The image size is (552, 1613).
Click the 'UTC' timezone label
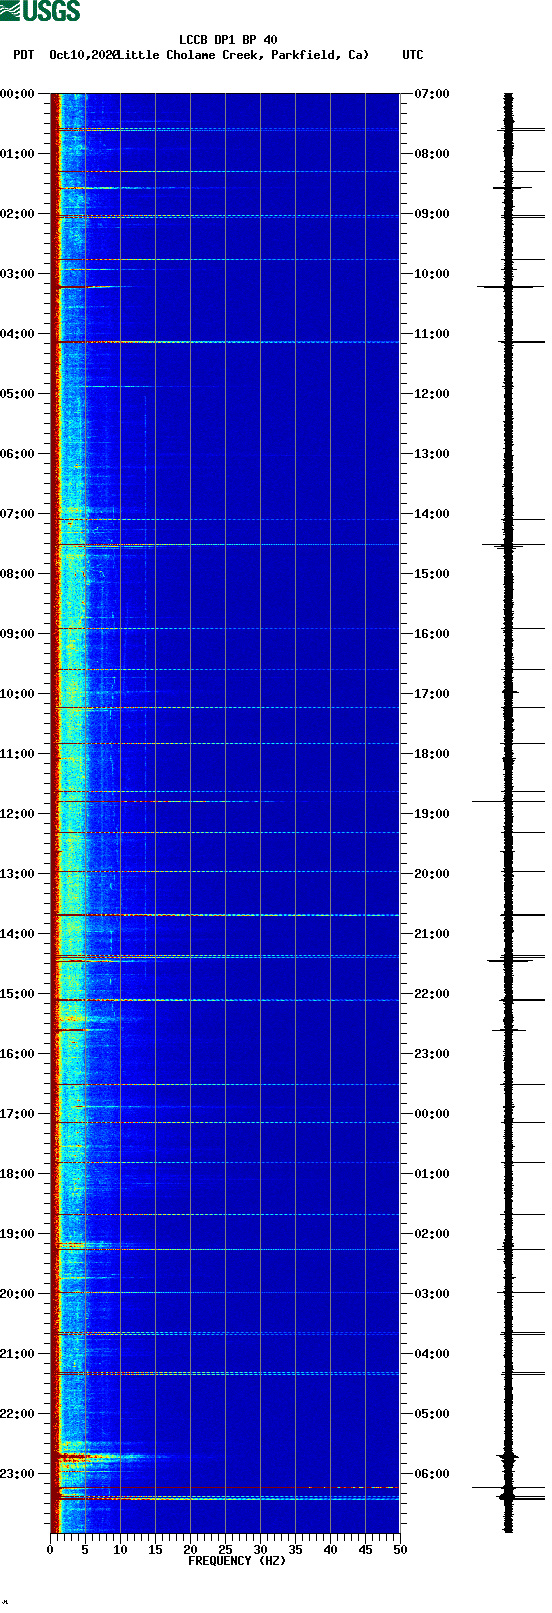[413, 55]
